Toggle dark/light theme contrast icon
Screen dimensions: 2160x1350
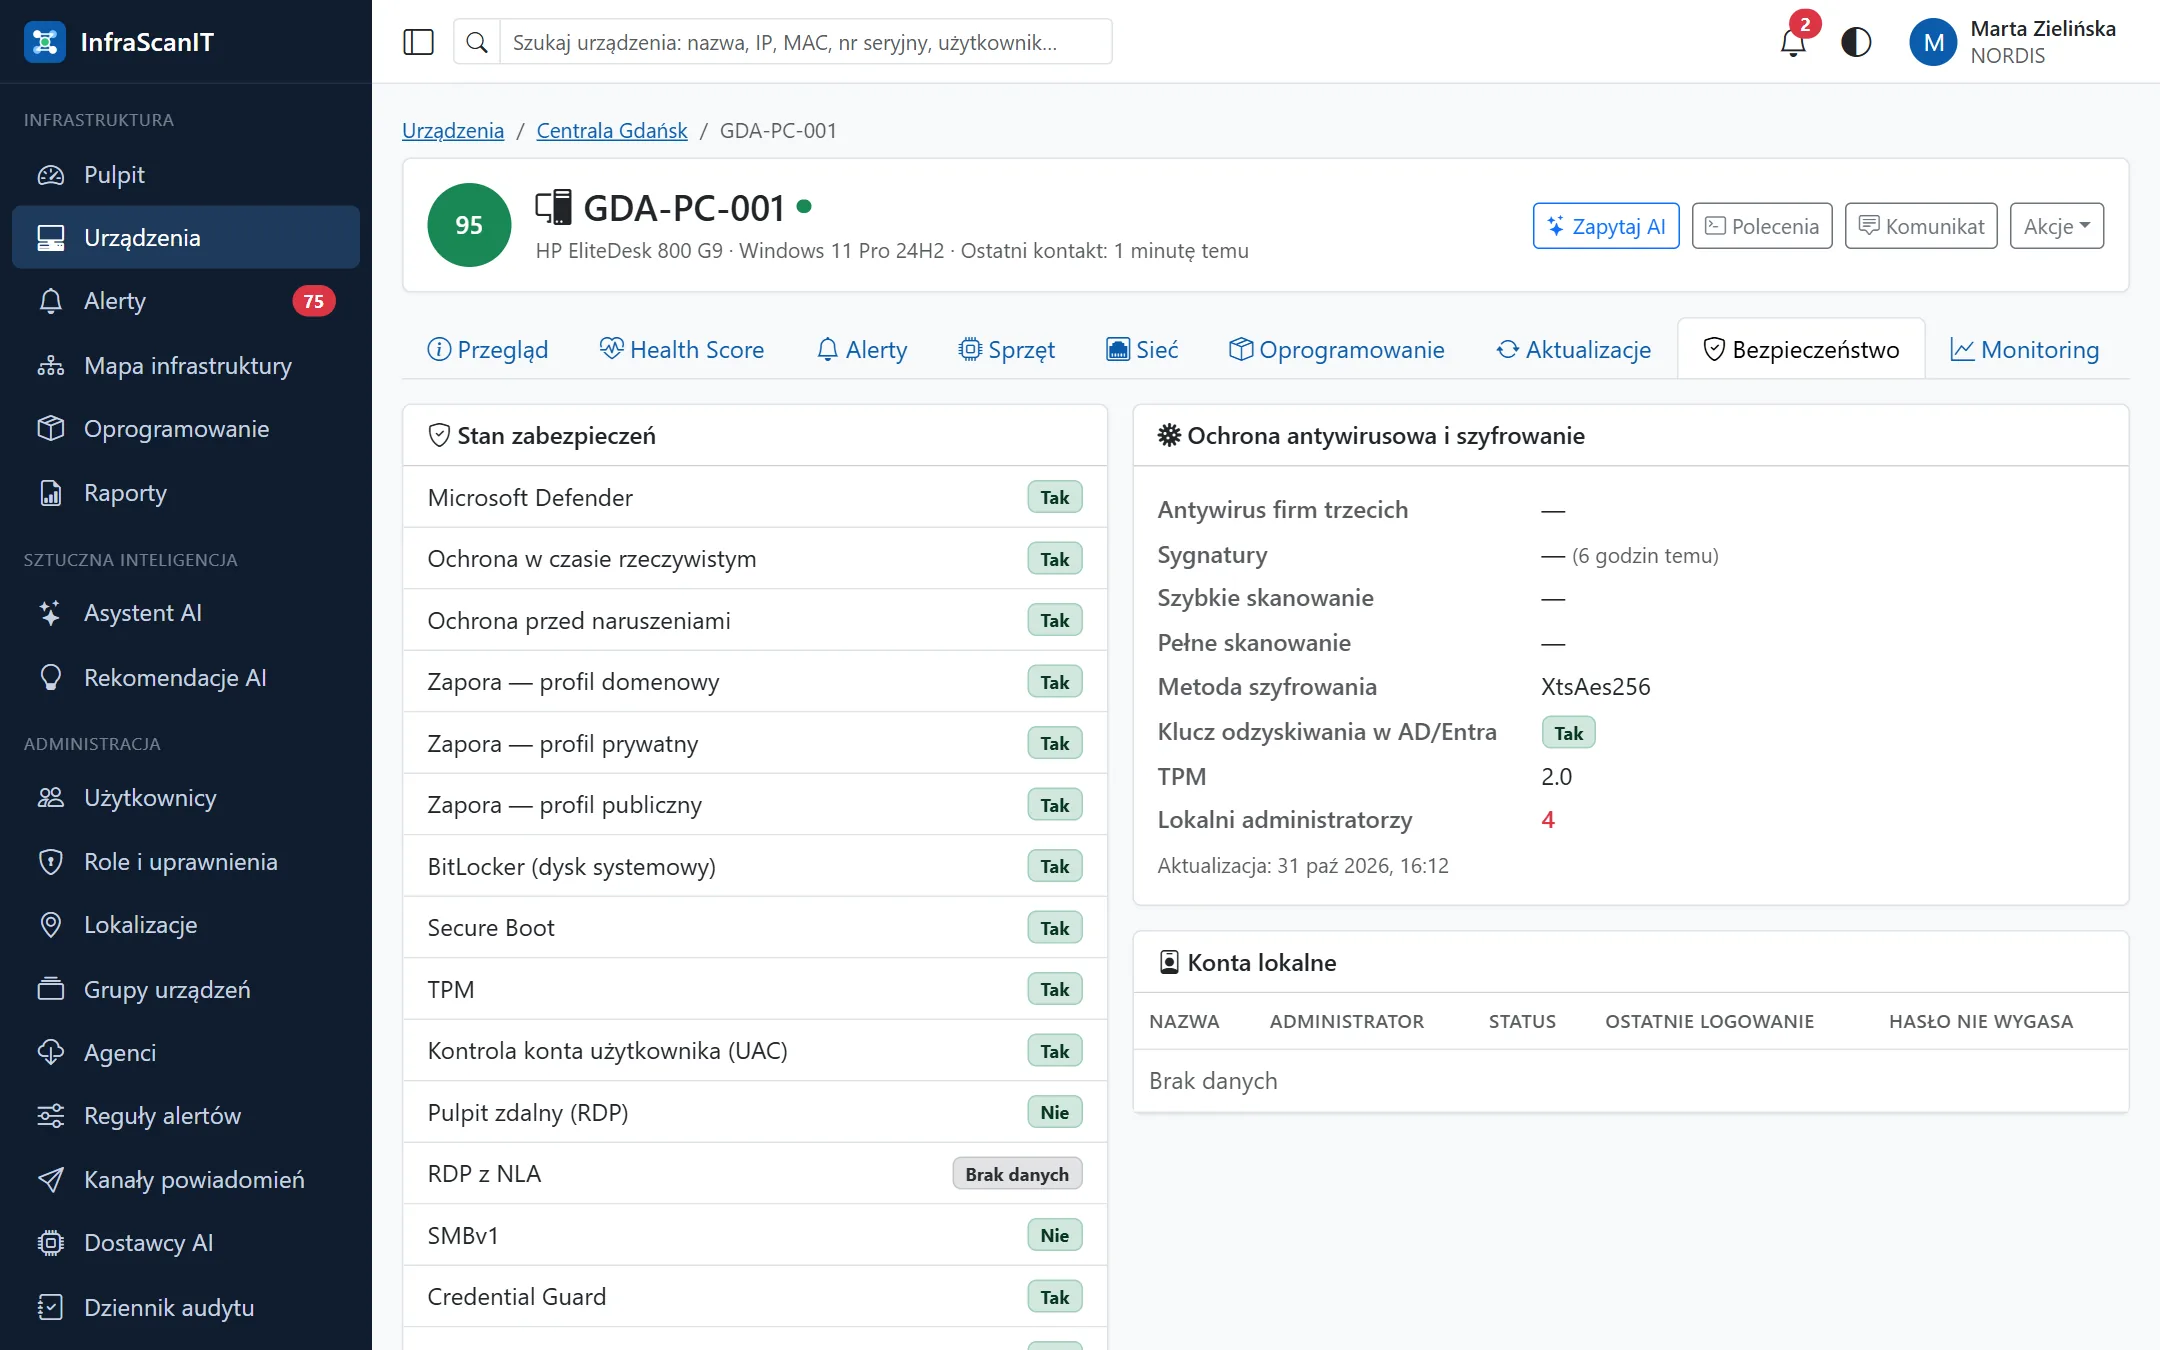coord(1856,42)
